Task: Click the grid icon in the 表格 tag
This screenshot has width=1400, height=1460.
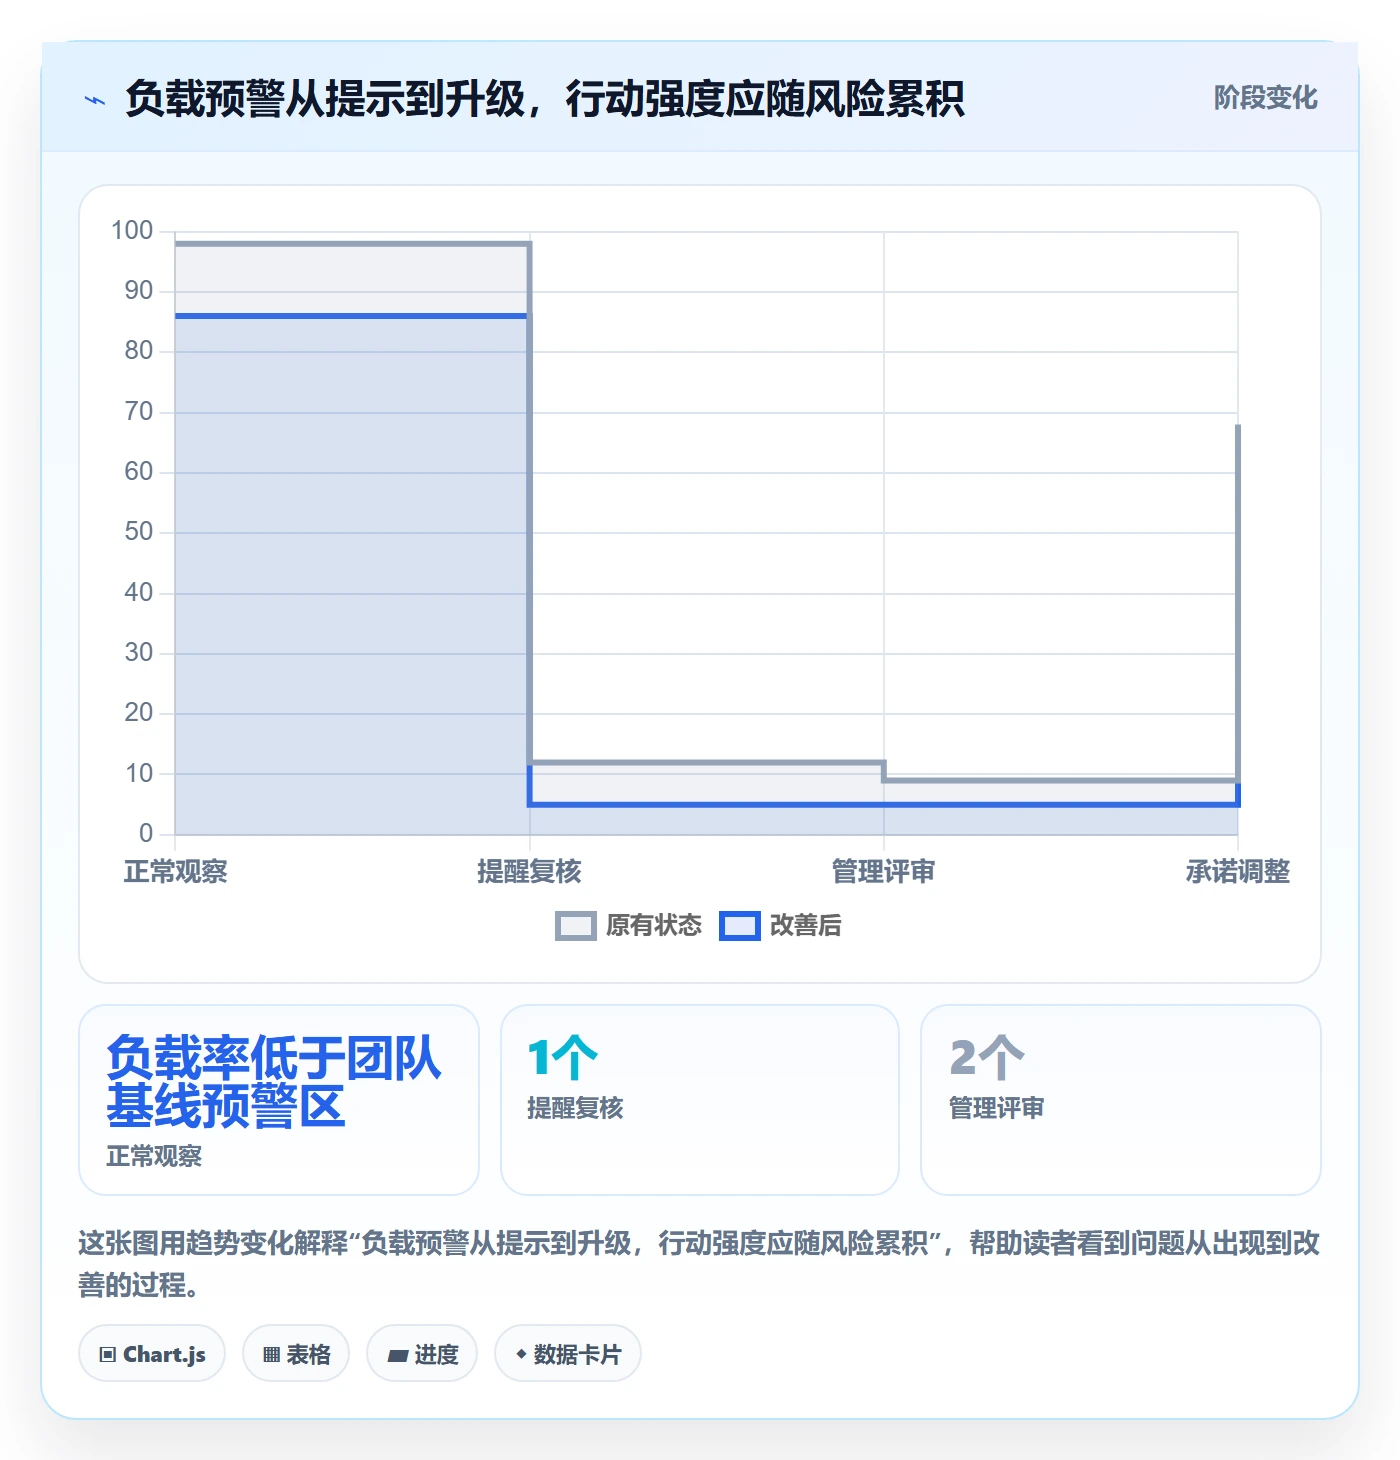Action: [271, 1355]
